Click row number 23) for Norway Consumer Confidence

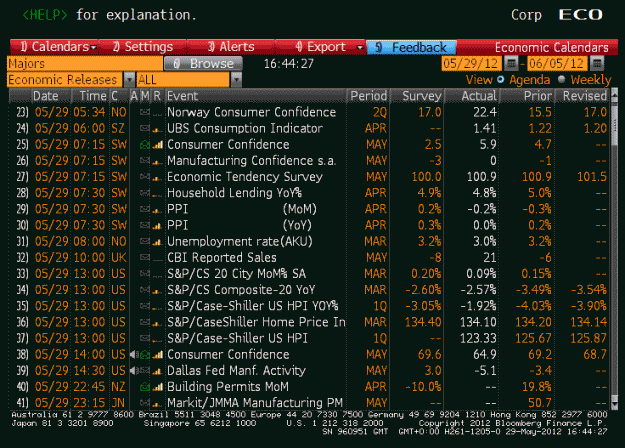click(22, 112)
